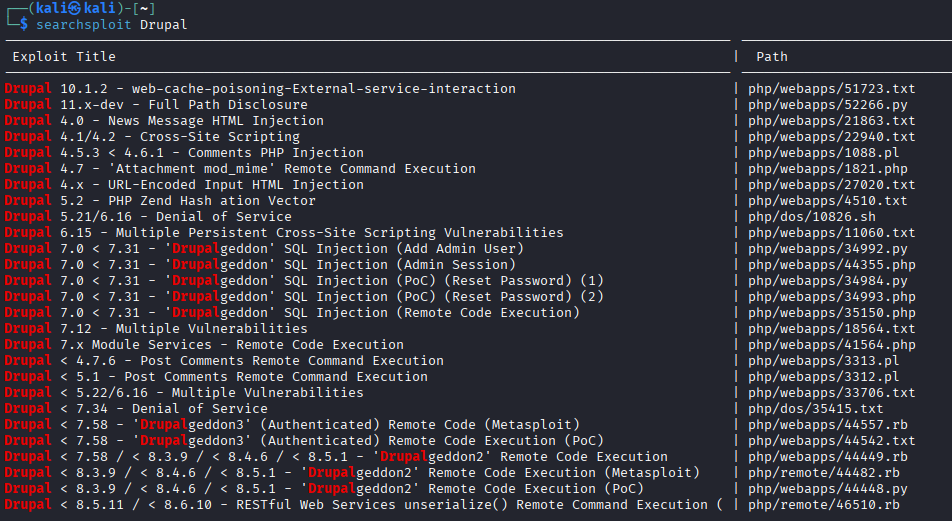Click the Drupal 5.21/6.16 Denial of Service row
This screenshot has width=952, height=521.
click(148, 217)
